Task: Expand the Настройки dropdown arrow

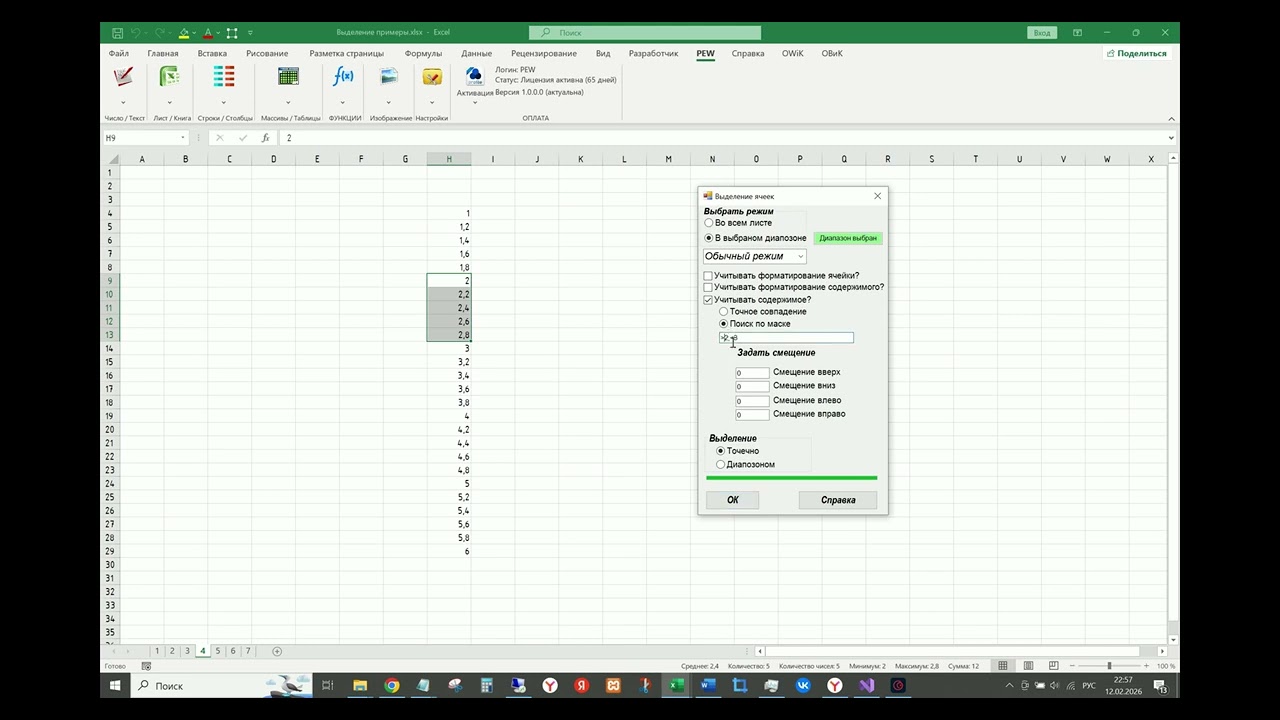Action: pos(432,102)
